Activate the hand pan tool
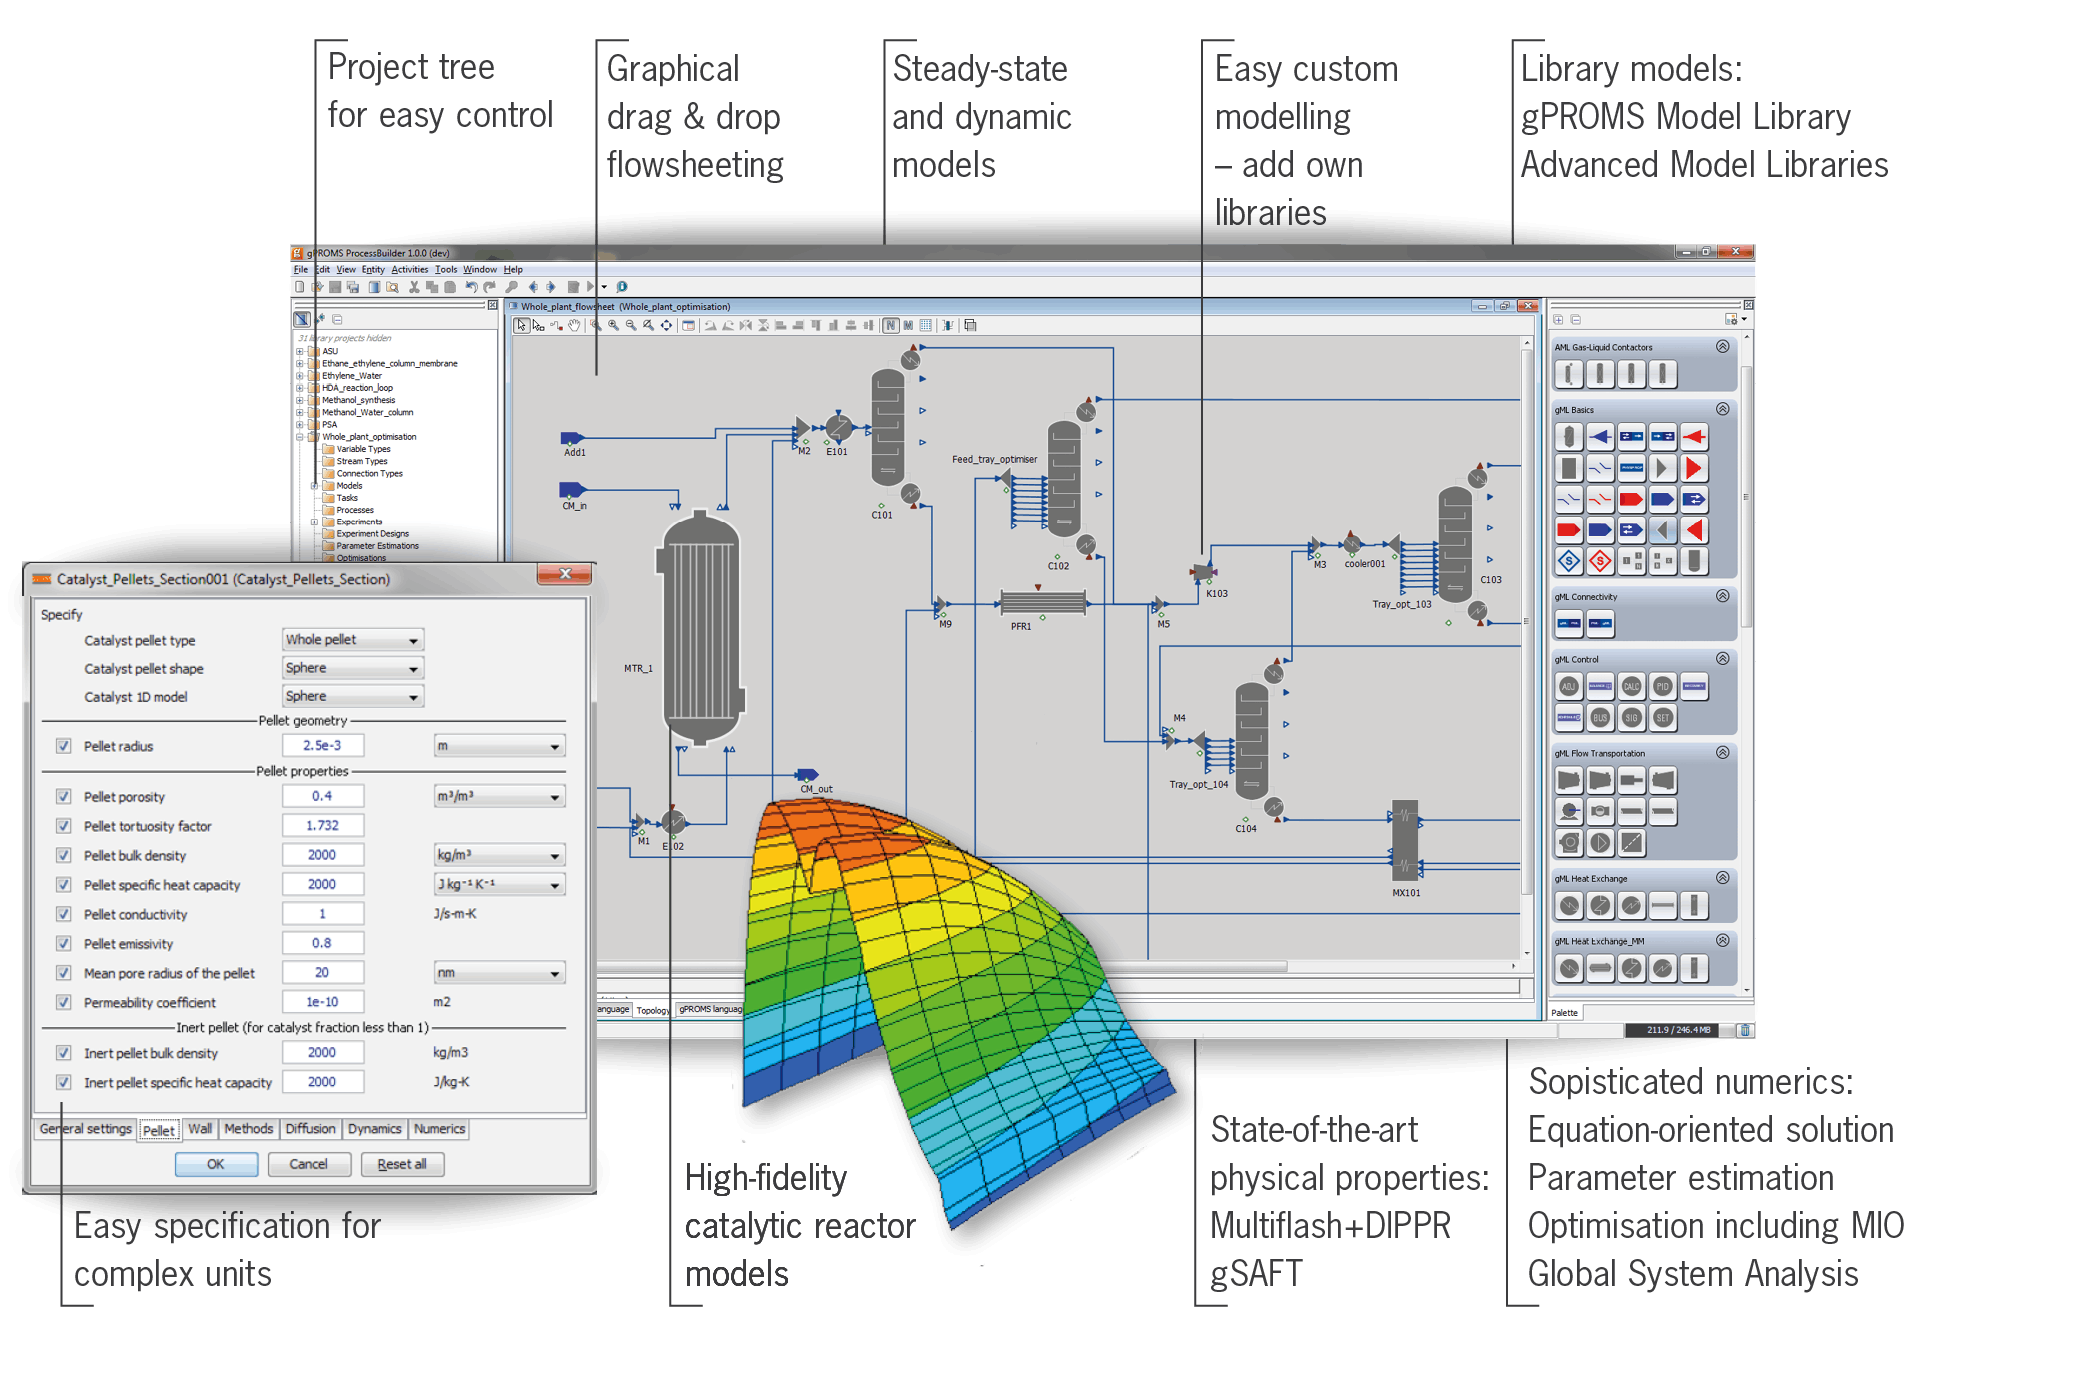The height and width of the screenshot is (1389, 2084). [x=575, y=325]
